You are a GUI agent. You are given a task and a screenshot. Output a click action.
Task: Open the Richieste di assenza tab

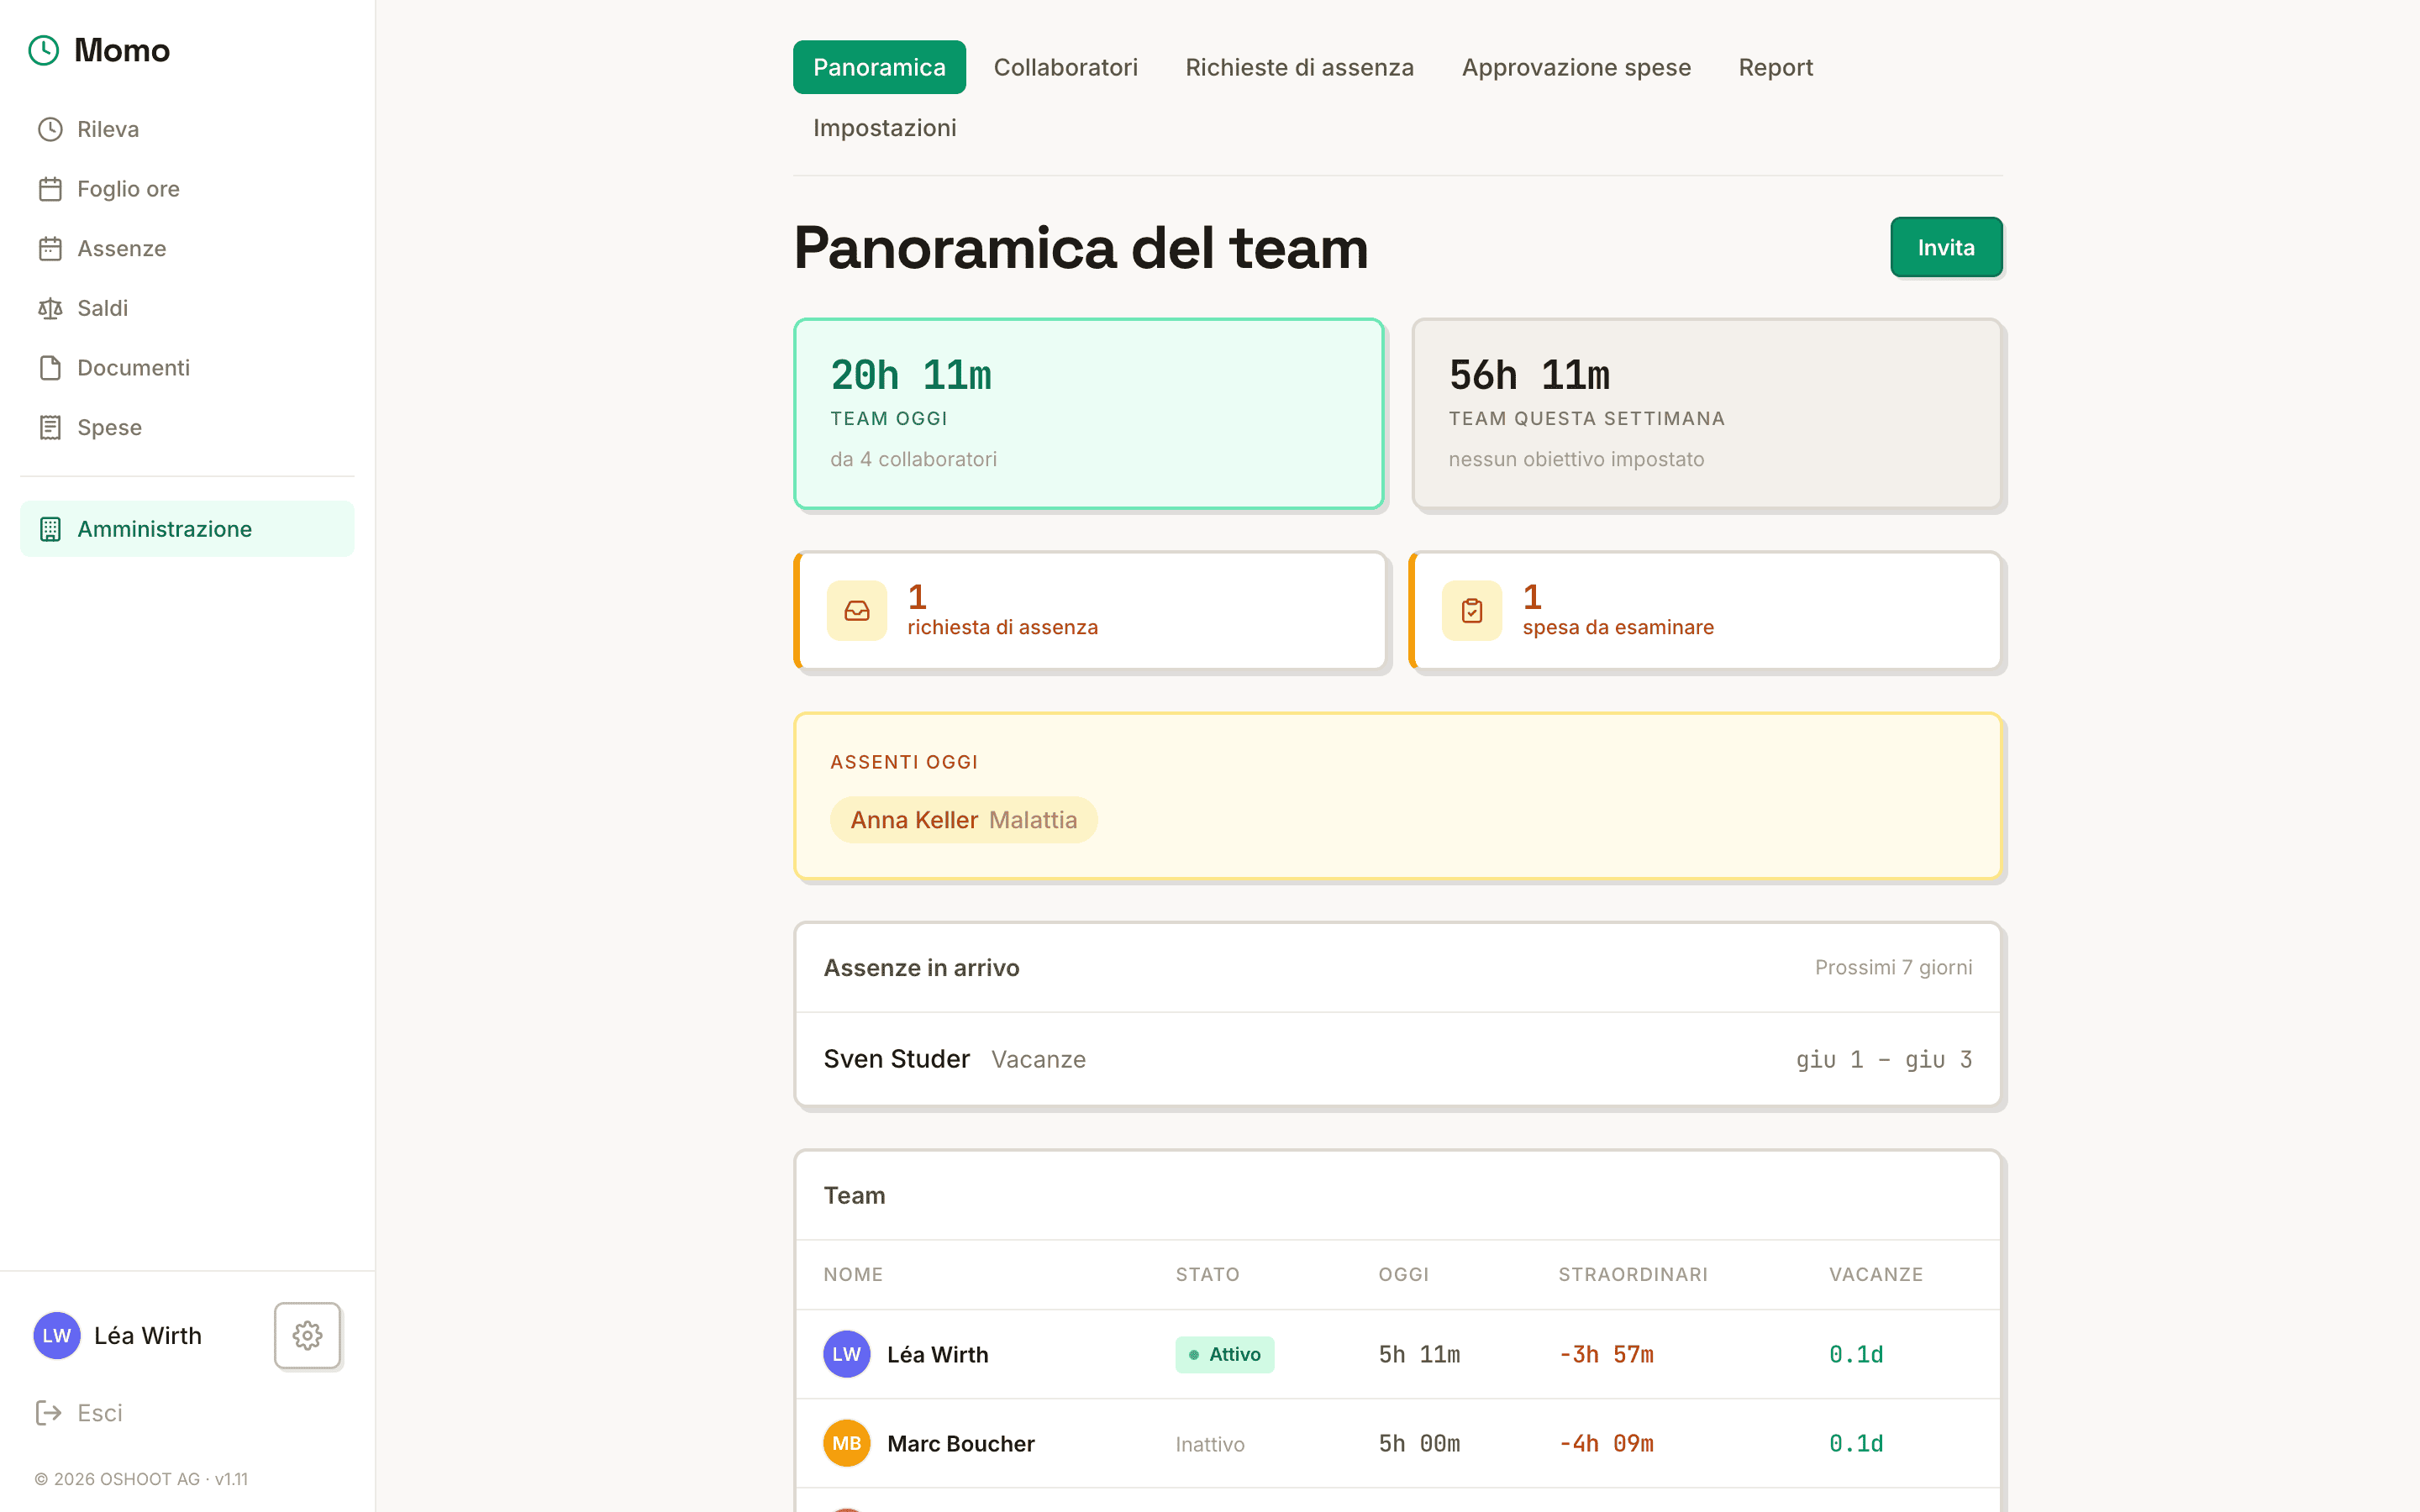[x=1299, y=67]
